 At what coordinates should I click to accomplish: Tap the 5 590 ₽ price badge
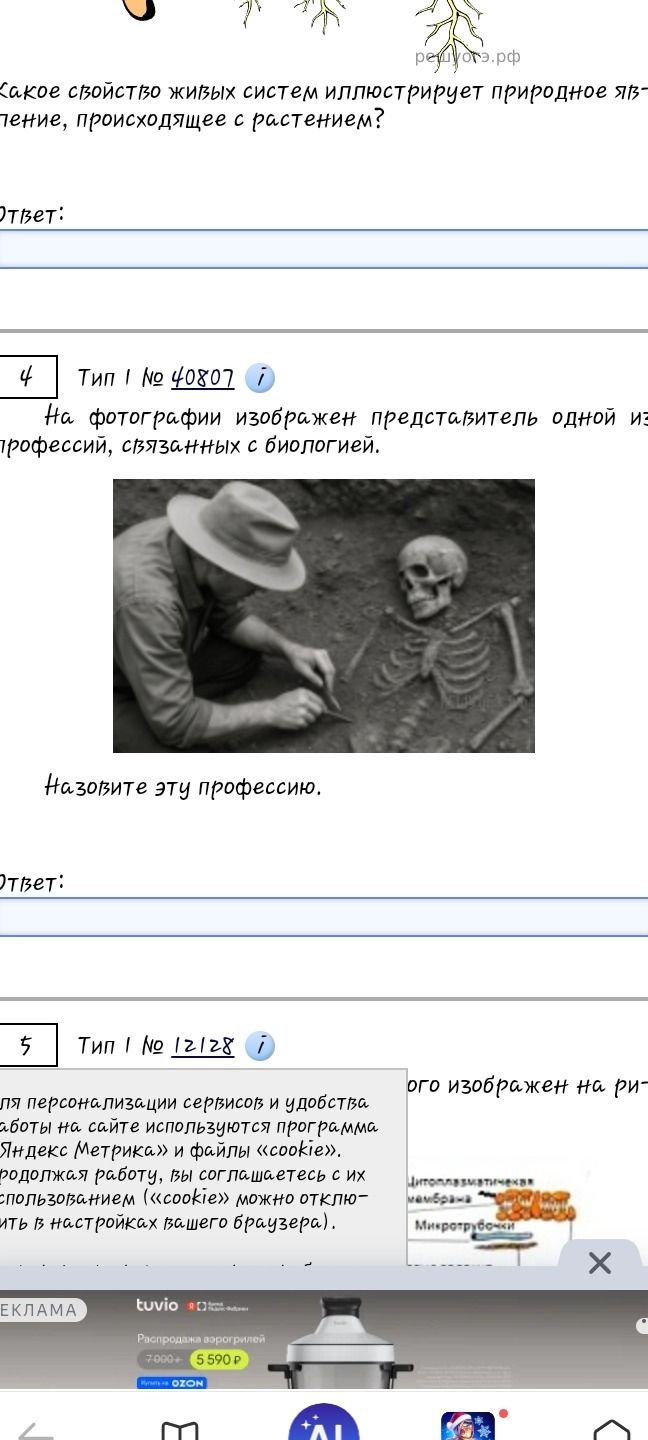(219, 1360)
